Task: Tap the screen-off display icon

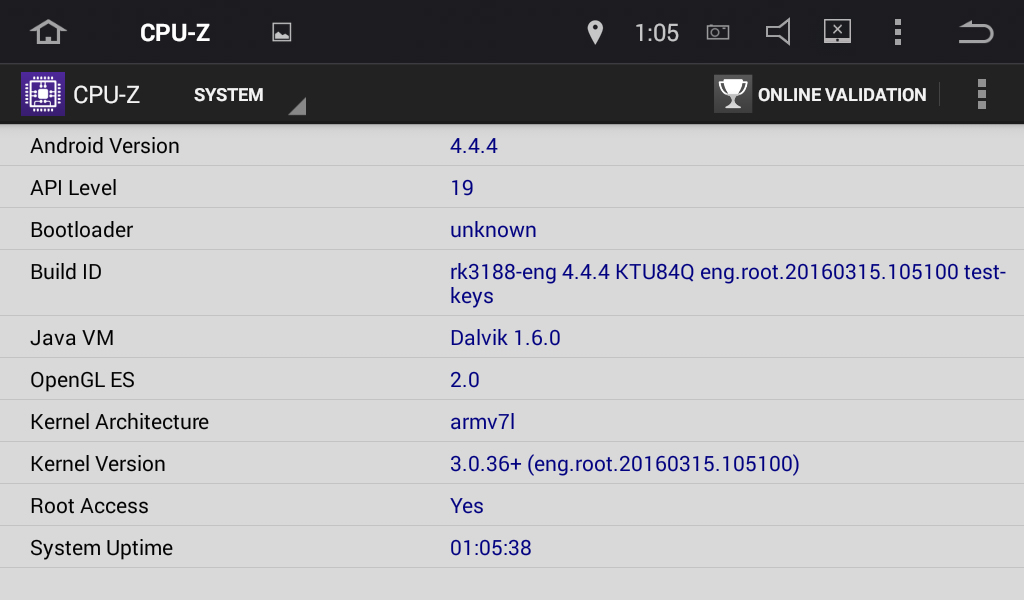Action: (x=837, y=31)
